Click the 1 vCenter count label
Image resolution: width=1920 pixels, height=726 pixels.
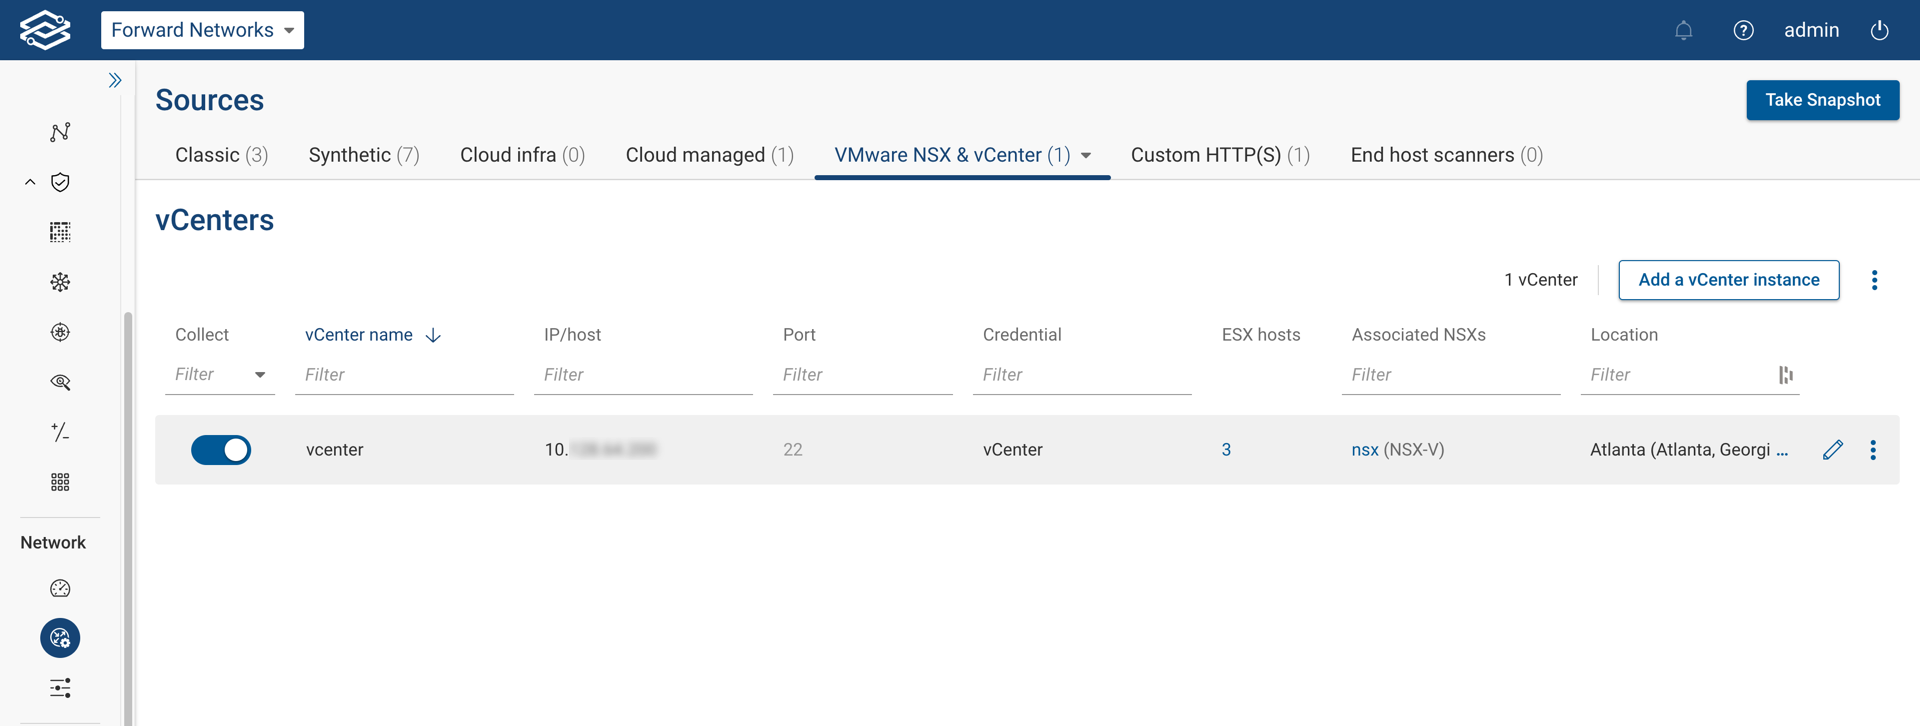[1541, 280]
